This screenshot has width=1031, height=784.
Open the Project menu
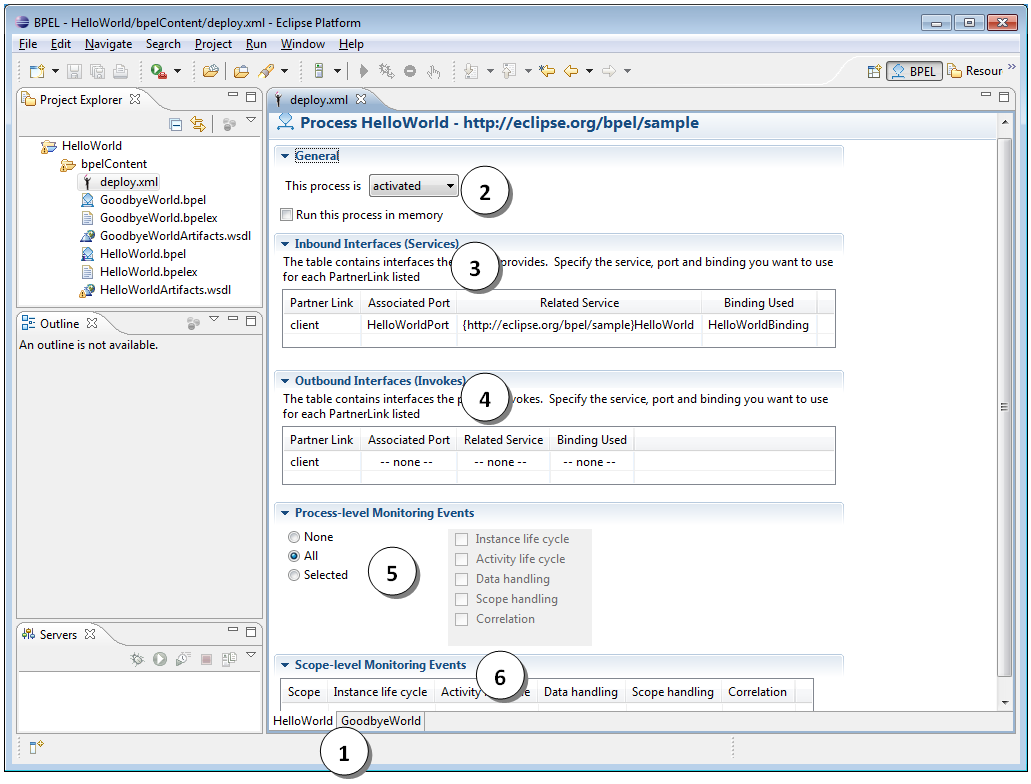pos(213,44)
